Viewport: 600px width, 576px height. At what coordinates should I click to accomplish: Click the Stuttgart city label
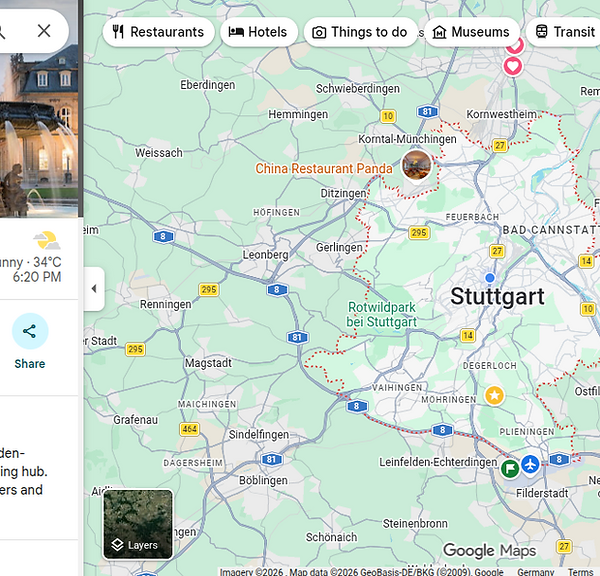(497, 296)
